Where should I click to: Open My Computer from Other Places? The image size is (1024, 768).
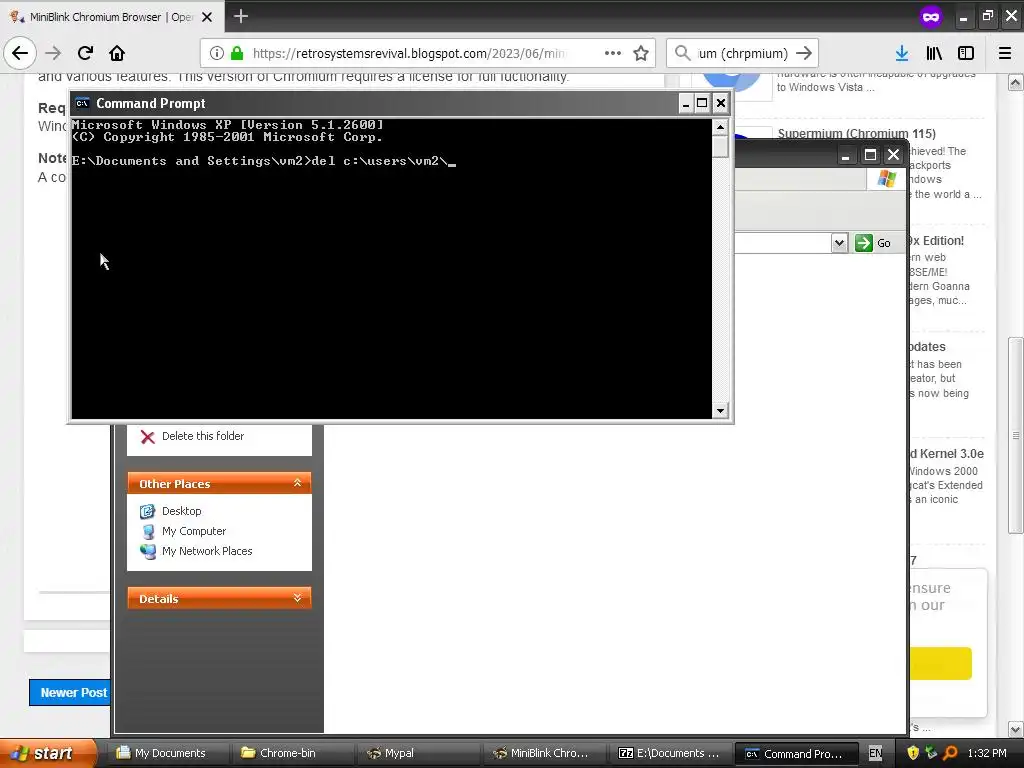pos(194,531)
